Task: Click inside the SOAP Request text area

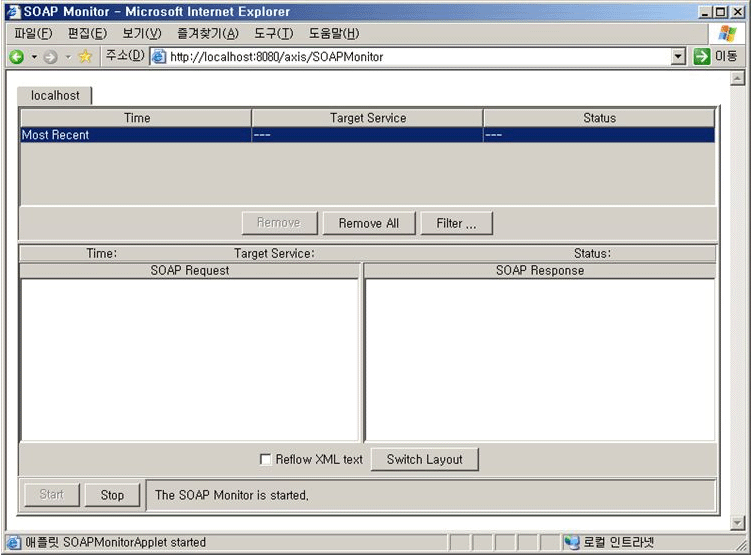Action: (190, 360)
